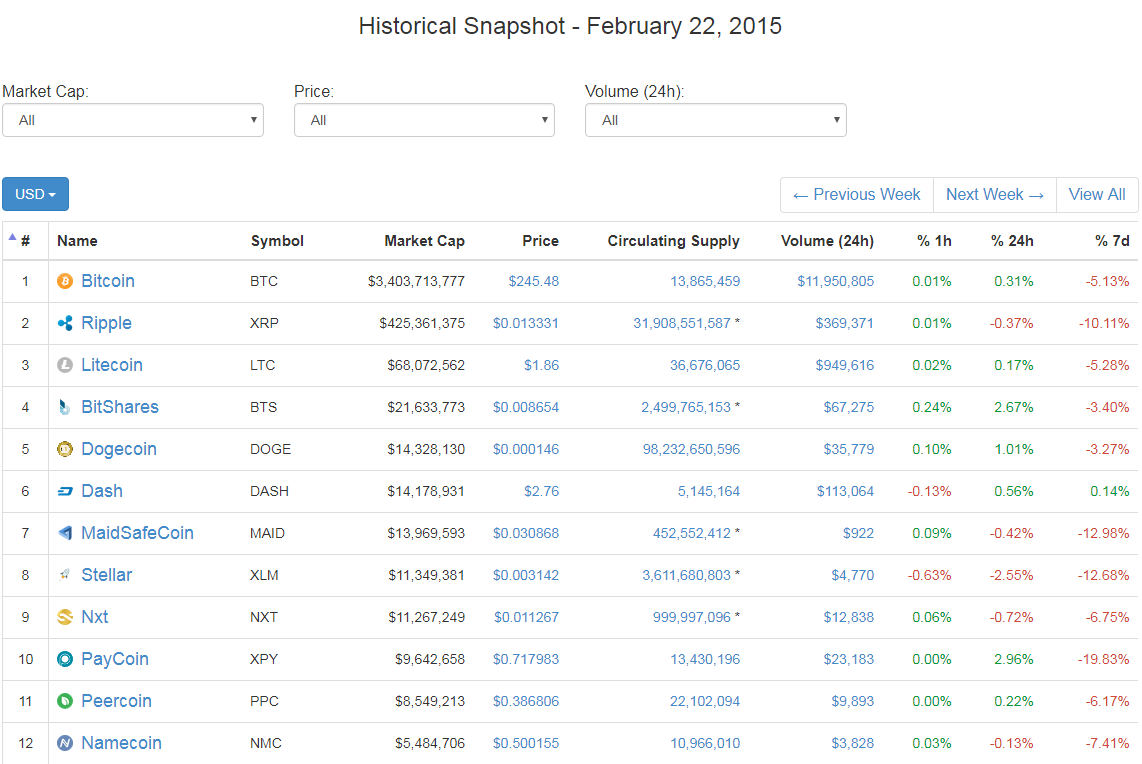Click the Bitcoin coin logo icon
Image resolution: width=1142 pixels, height=764 pixels.
click(x=65, y=281)
